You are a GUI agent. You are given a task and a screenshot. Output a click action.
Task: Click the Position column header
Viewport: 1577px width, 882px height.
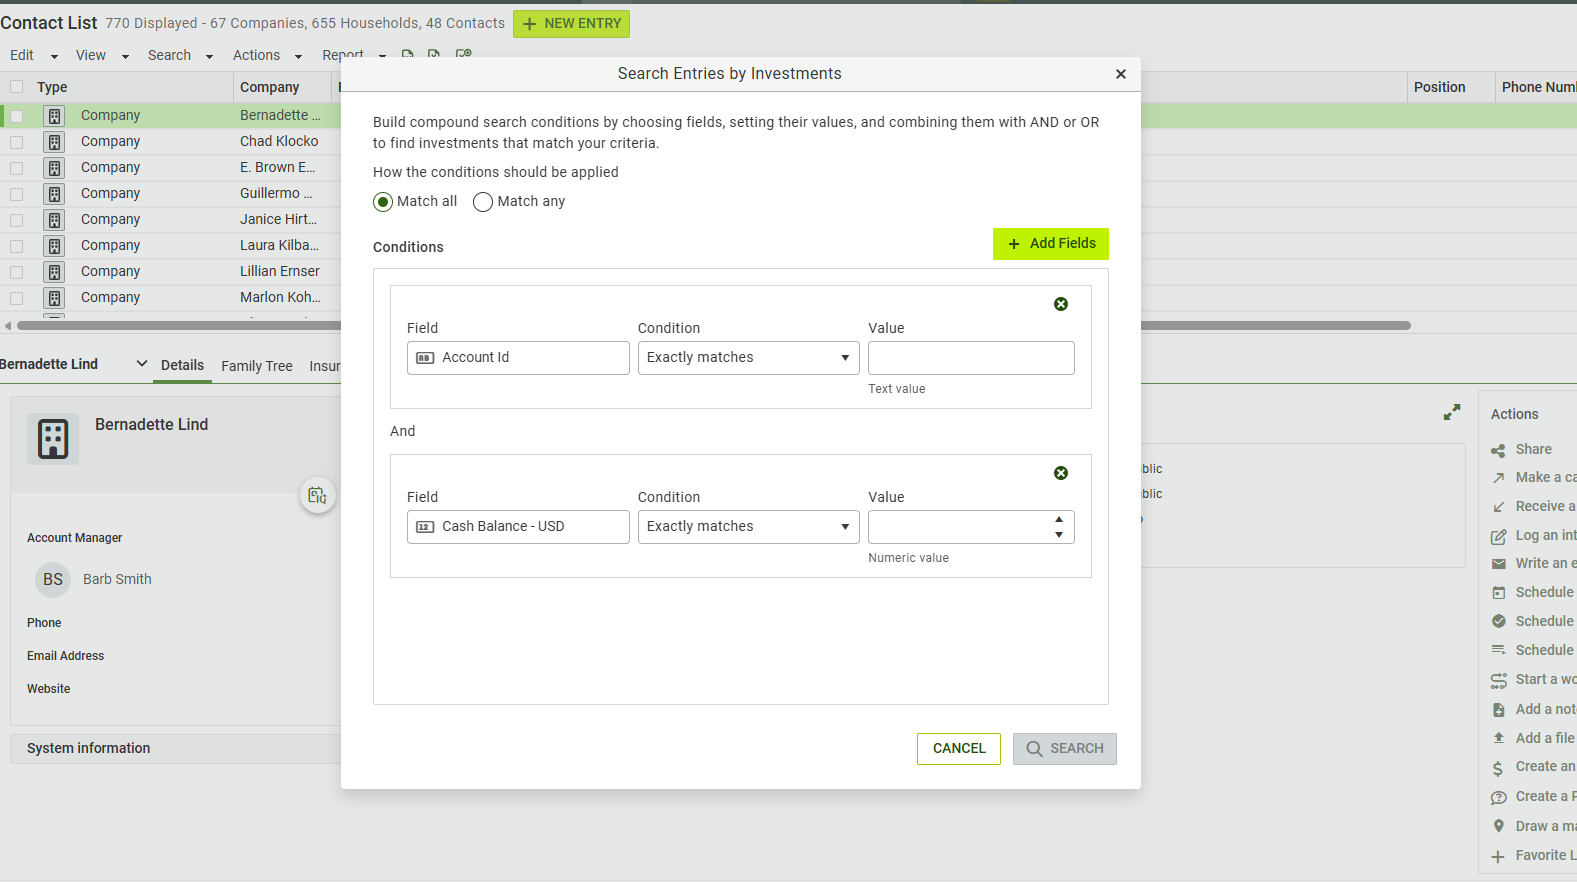[x=1439, y=87]
